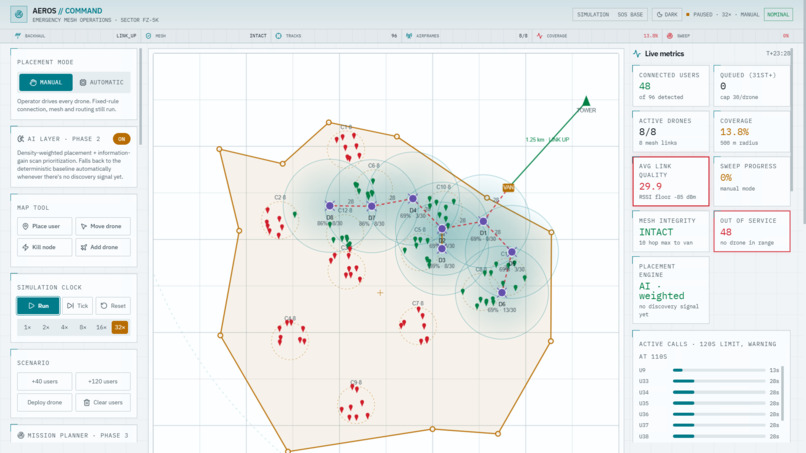Click the Active Calls list scrollbar
Image resolution: width=806 pixels, height=453 pixels.
point(782,393)
